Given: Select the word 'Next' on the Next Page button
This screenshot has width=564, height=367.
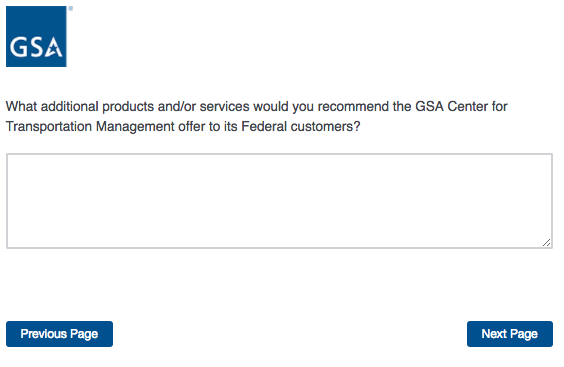Looking at the screenshot, I should (494, 334).
